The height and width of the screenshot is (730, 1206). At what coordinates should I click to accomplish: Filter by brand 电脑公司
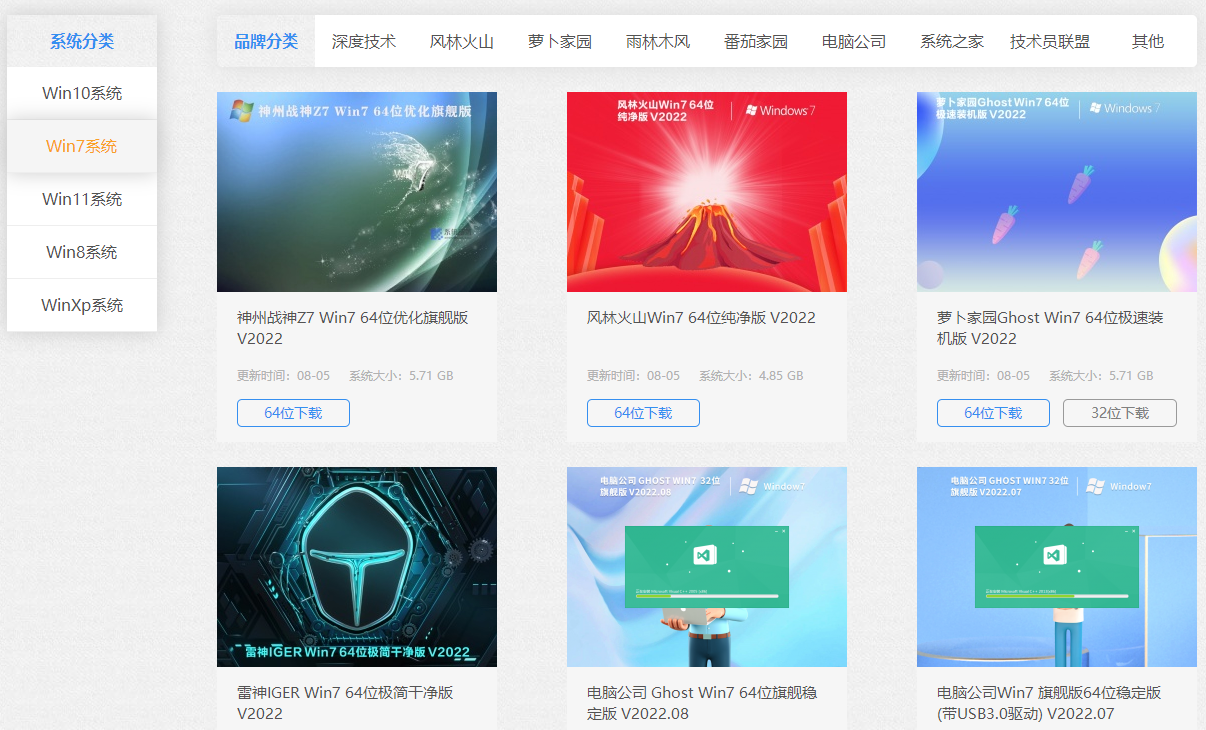[854, 41]
